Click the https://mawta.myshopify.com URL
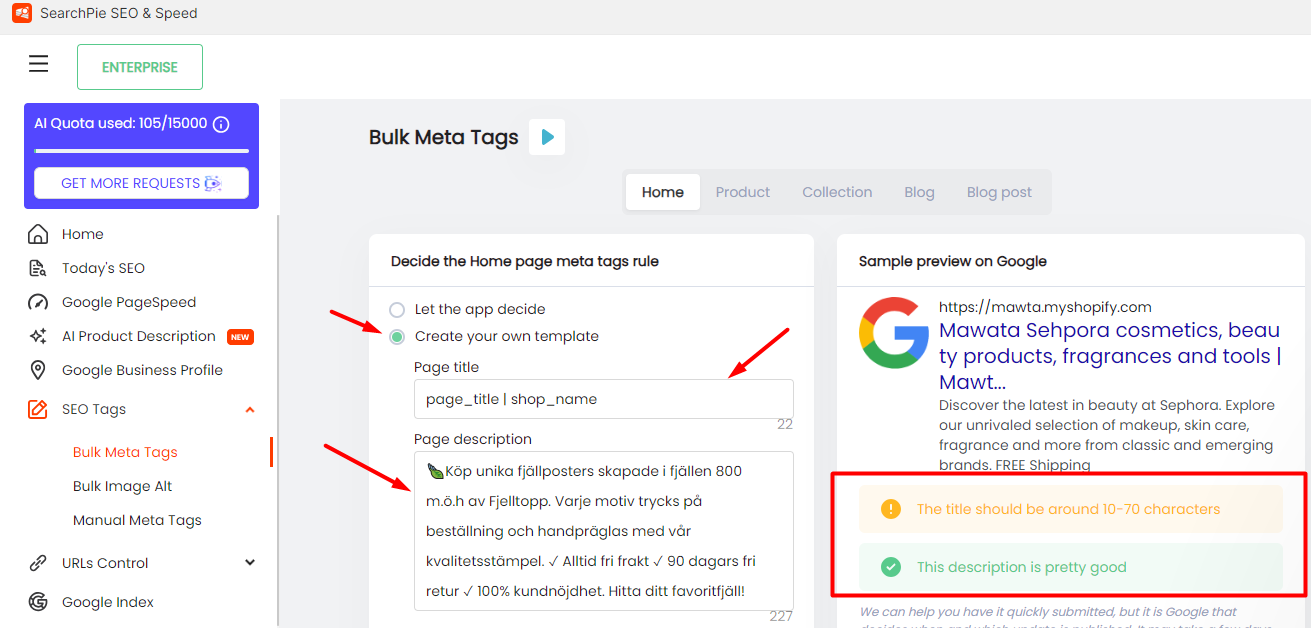 point(1045,307)
